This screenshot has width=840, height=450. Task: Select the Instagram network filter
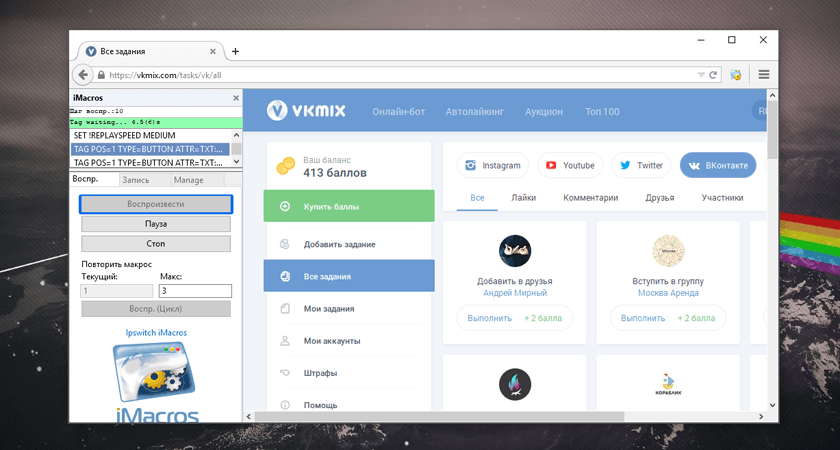tap(493, 165)
